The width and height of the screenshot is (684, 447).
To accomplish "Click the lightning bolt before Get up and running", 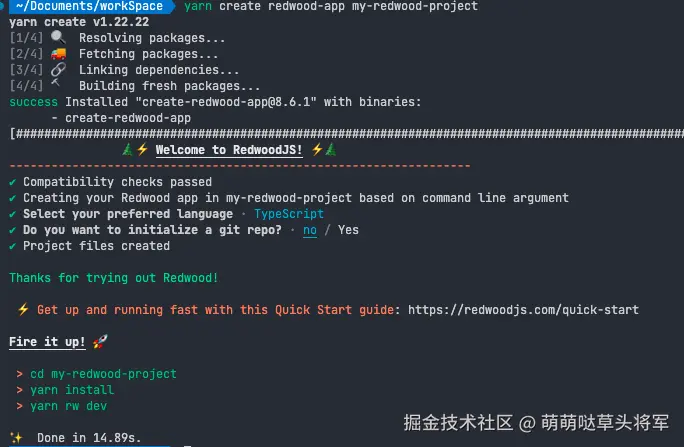I will coord(22,310).
